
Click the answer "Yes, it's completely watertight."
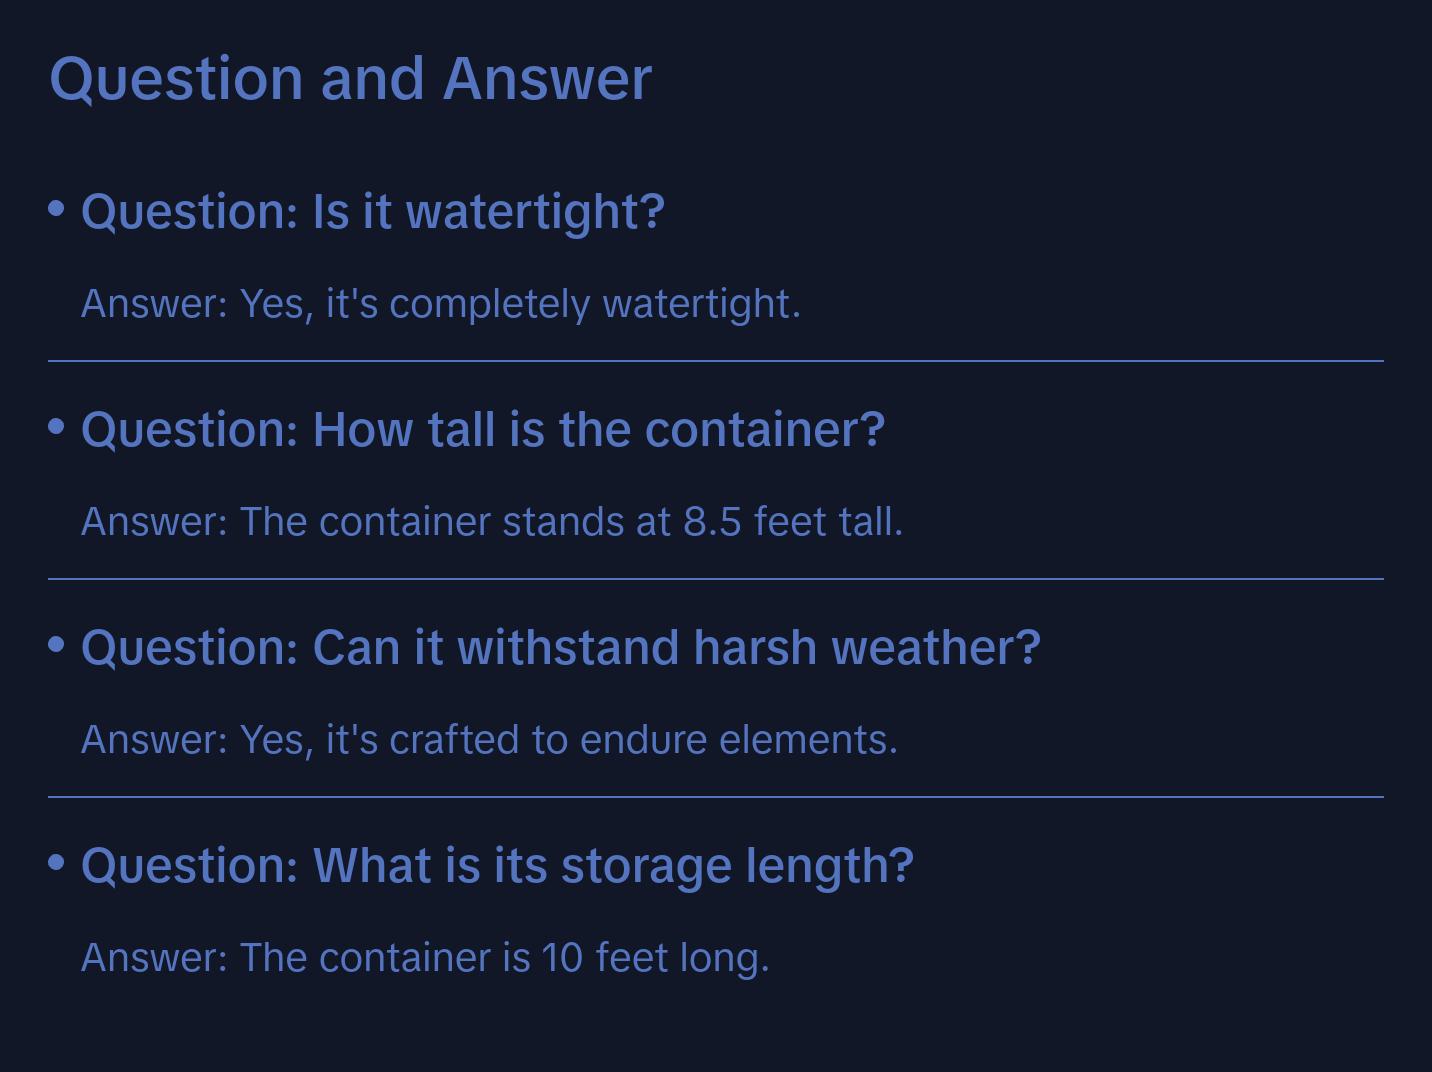point(440,304)
